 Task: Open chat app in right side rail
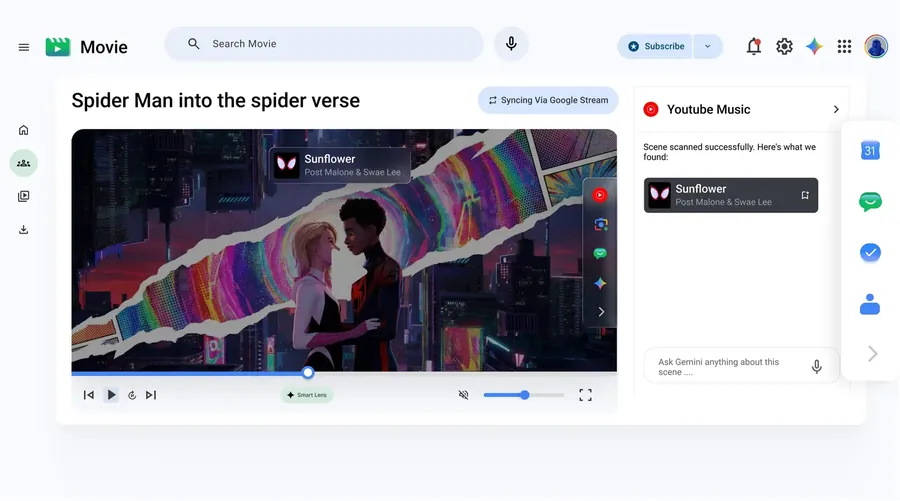(x=870, y=201)
